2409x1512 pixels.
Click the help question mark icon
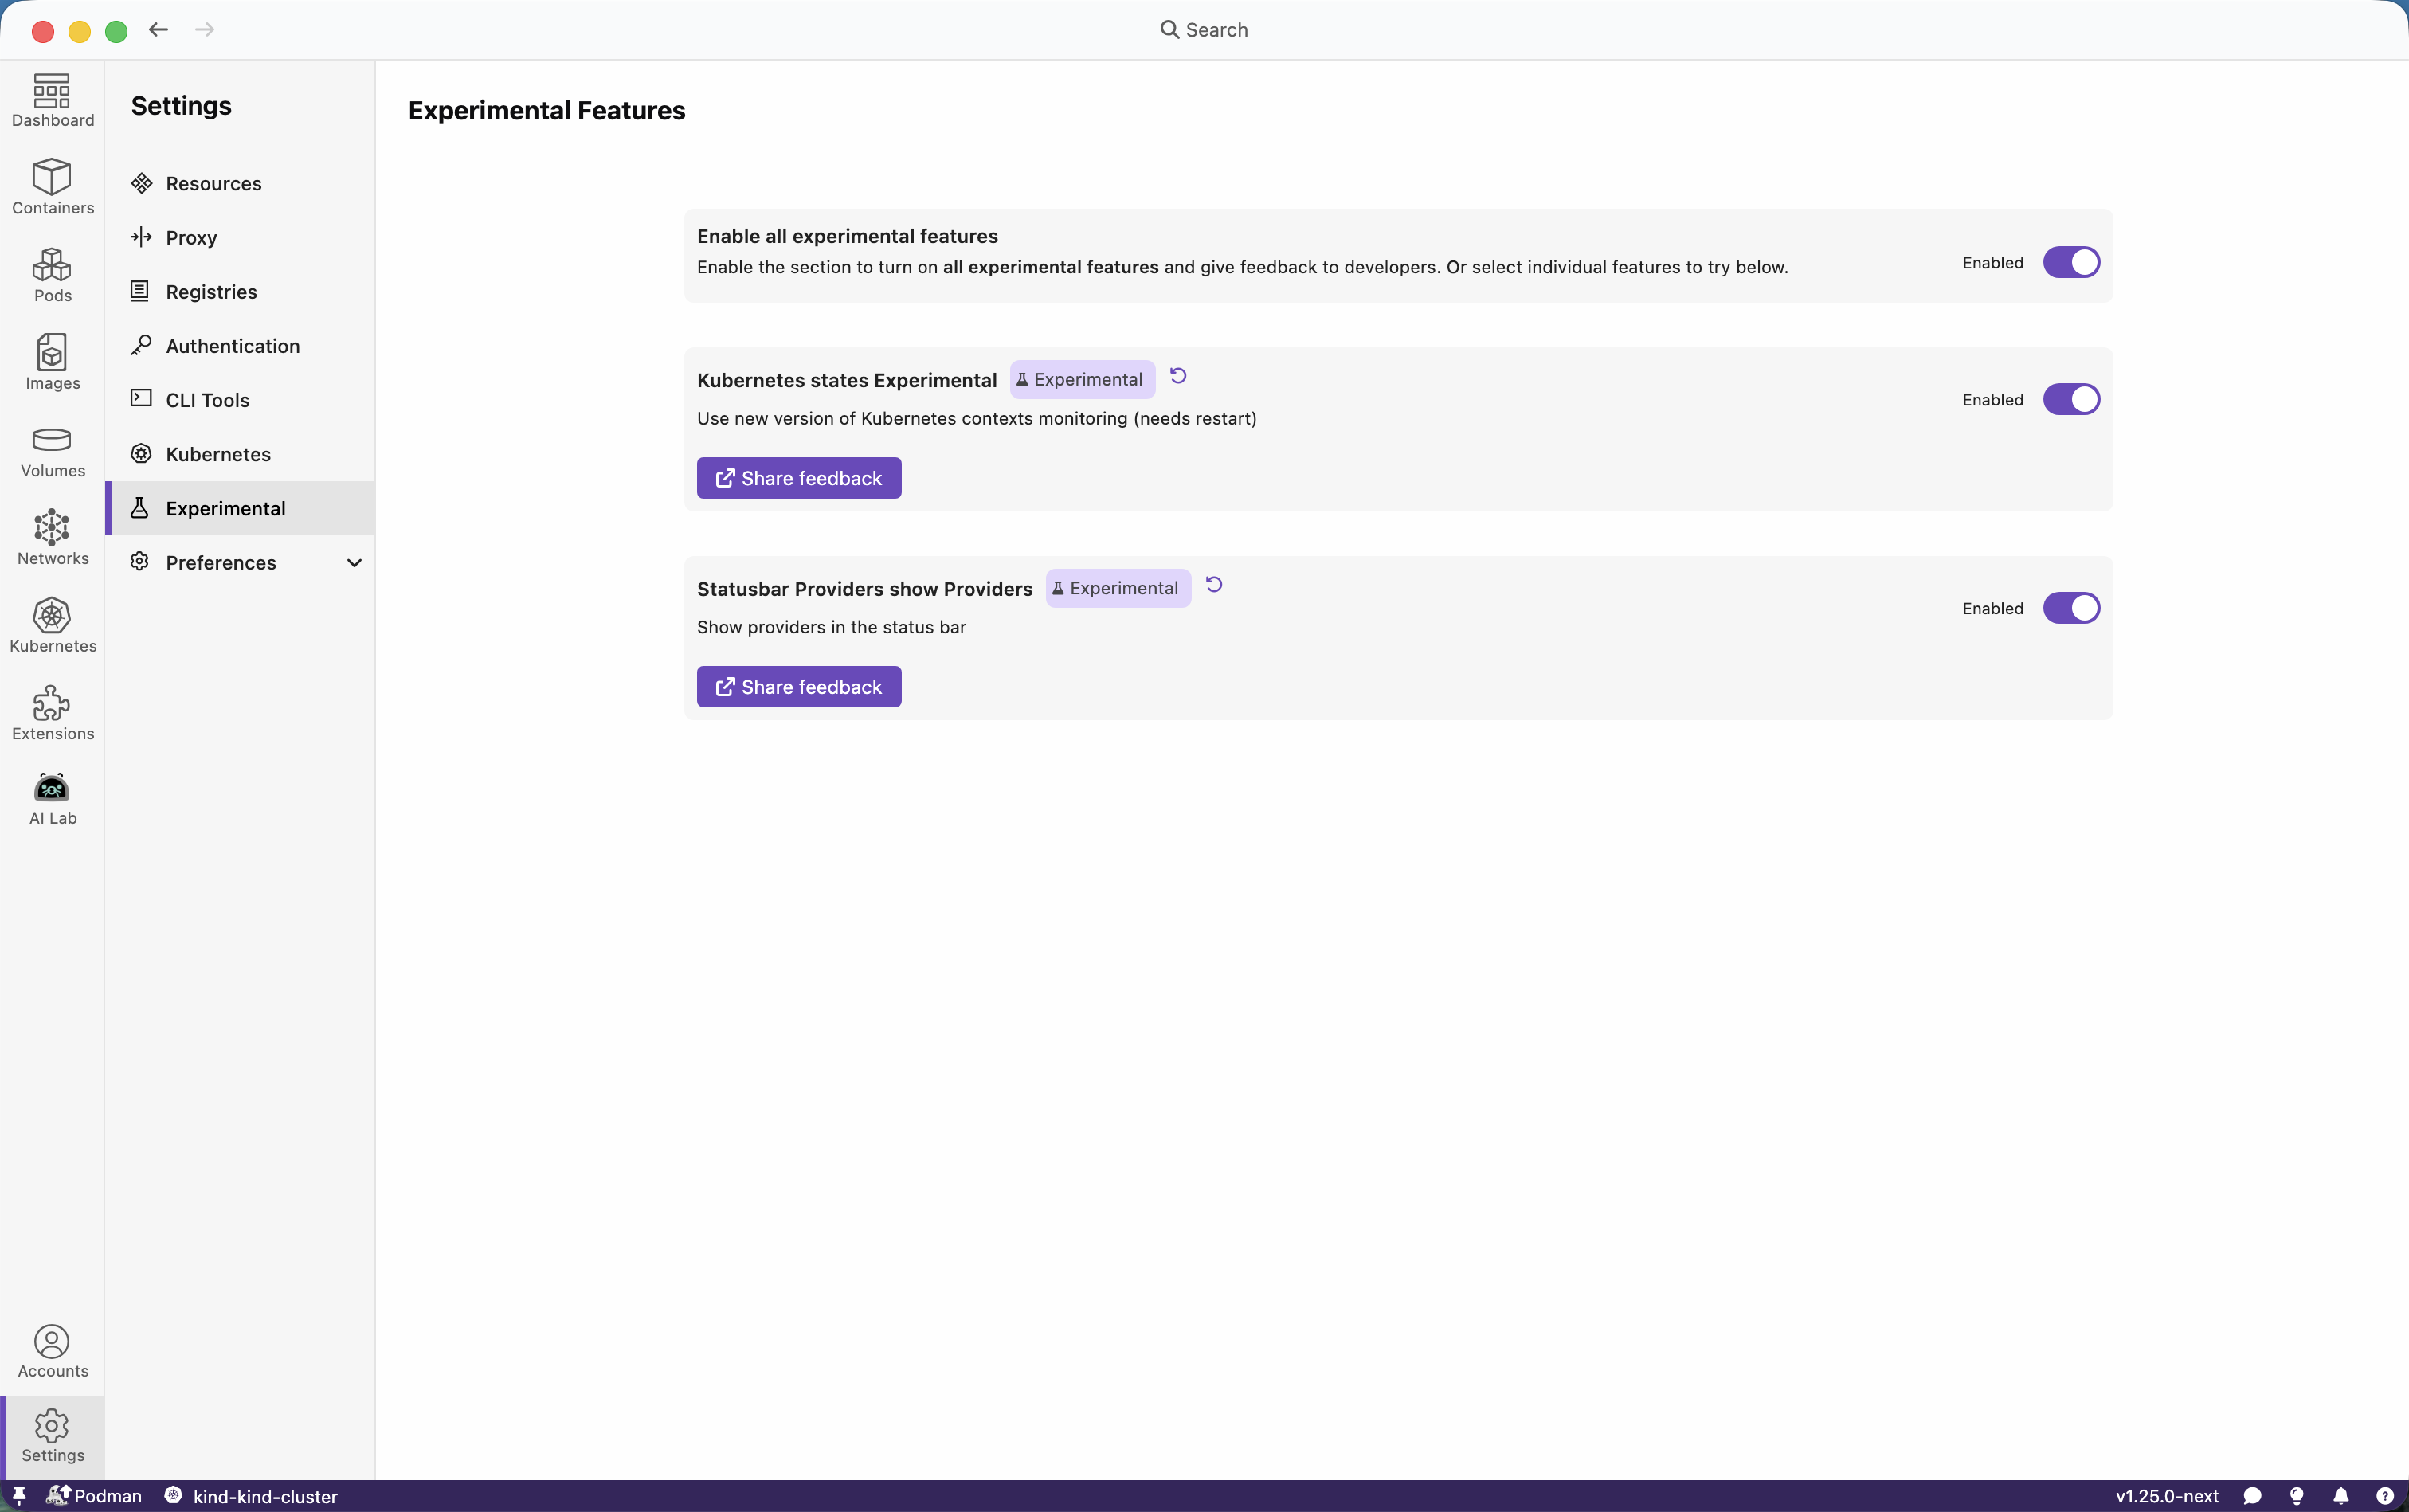[2384, 1496]
